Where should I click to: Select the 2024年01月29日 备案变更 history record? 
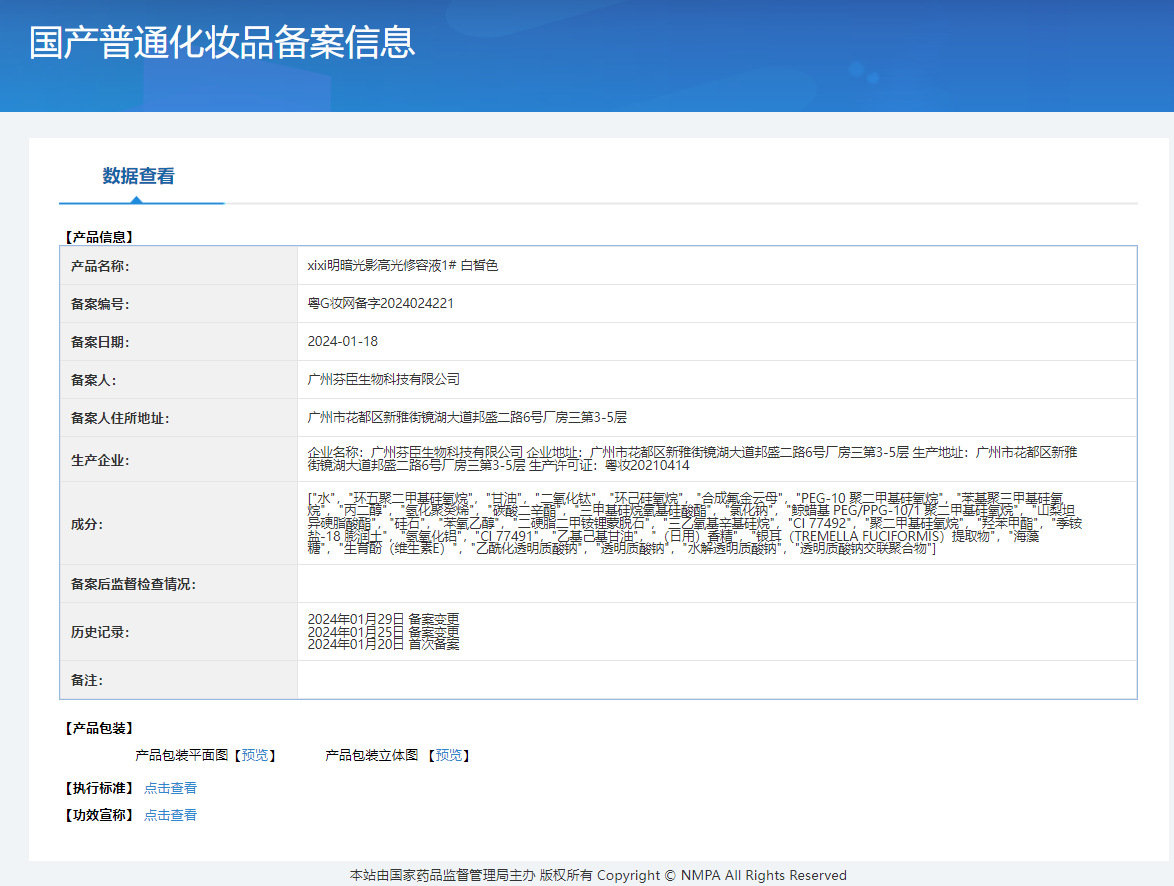click(383, 619)
